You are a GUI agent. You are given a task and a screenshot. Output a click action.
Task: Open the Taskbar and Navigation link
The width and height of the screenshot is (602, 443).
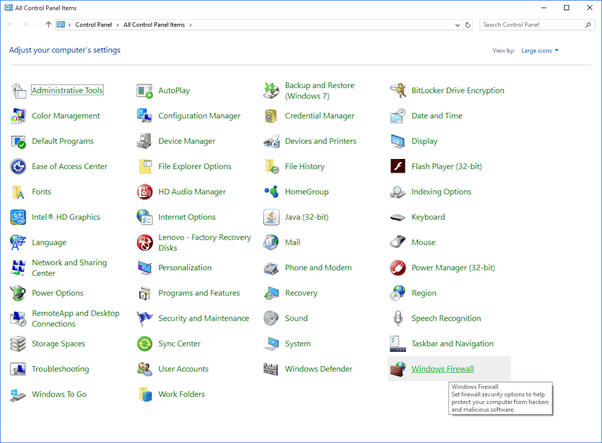coord(452,344)
